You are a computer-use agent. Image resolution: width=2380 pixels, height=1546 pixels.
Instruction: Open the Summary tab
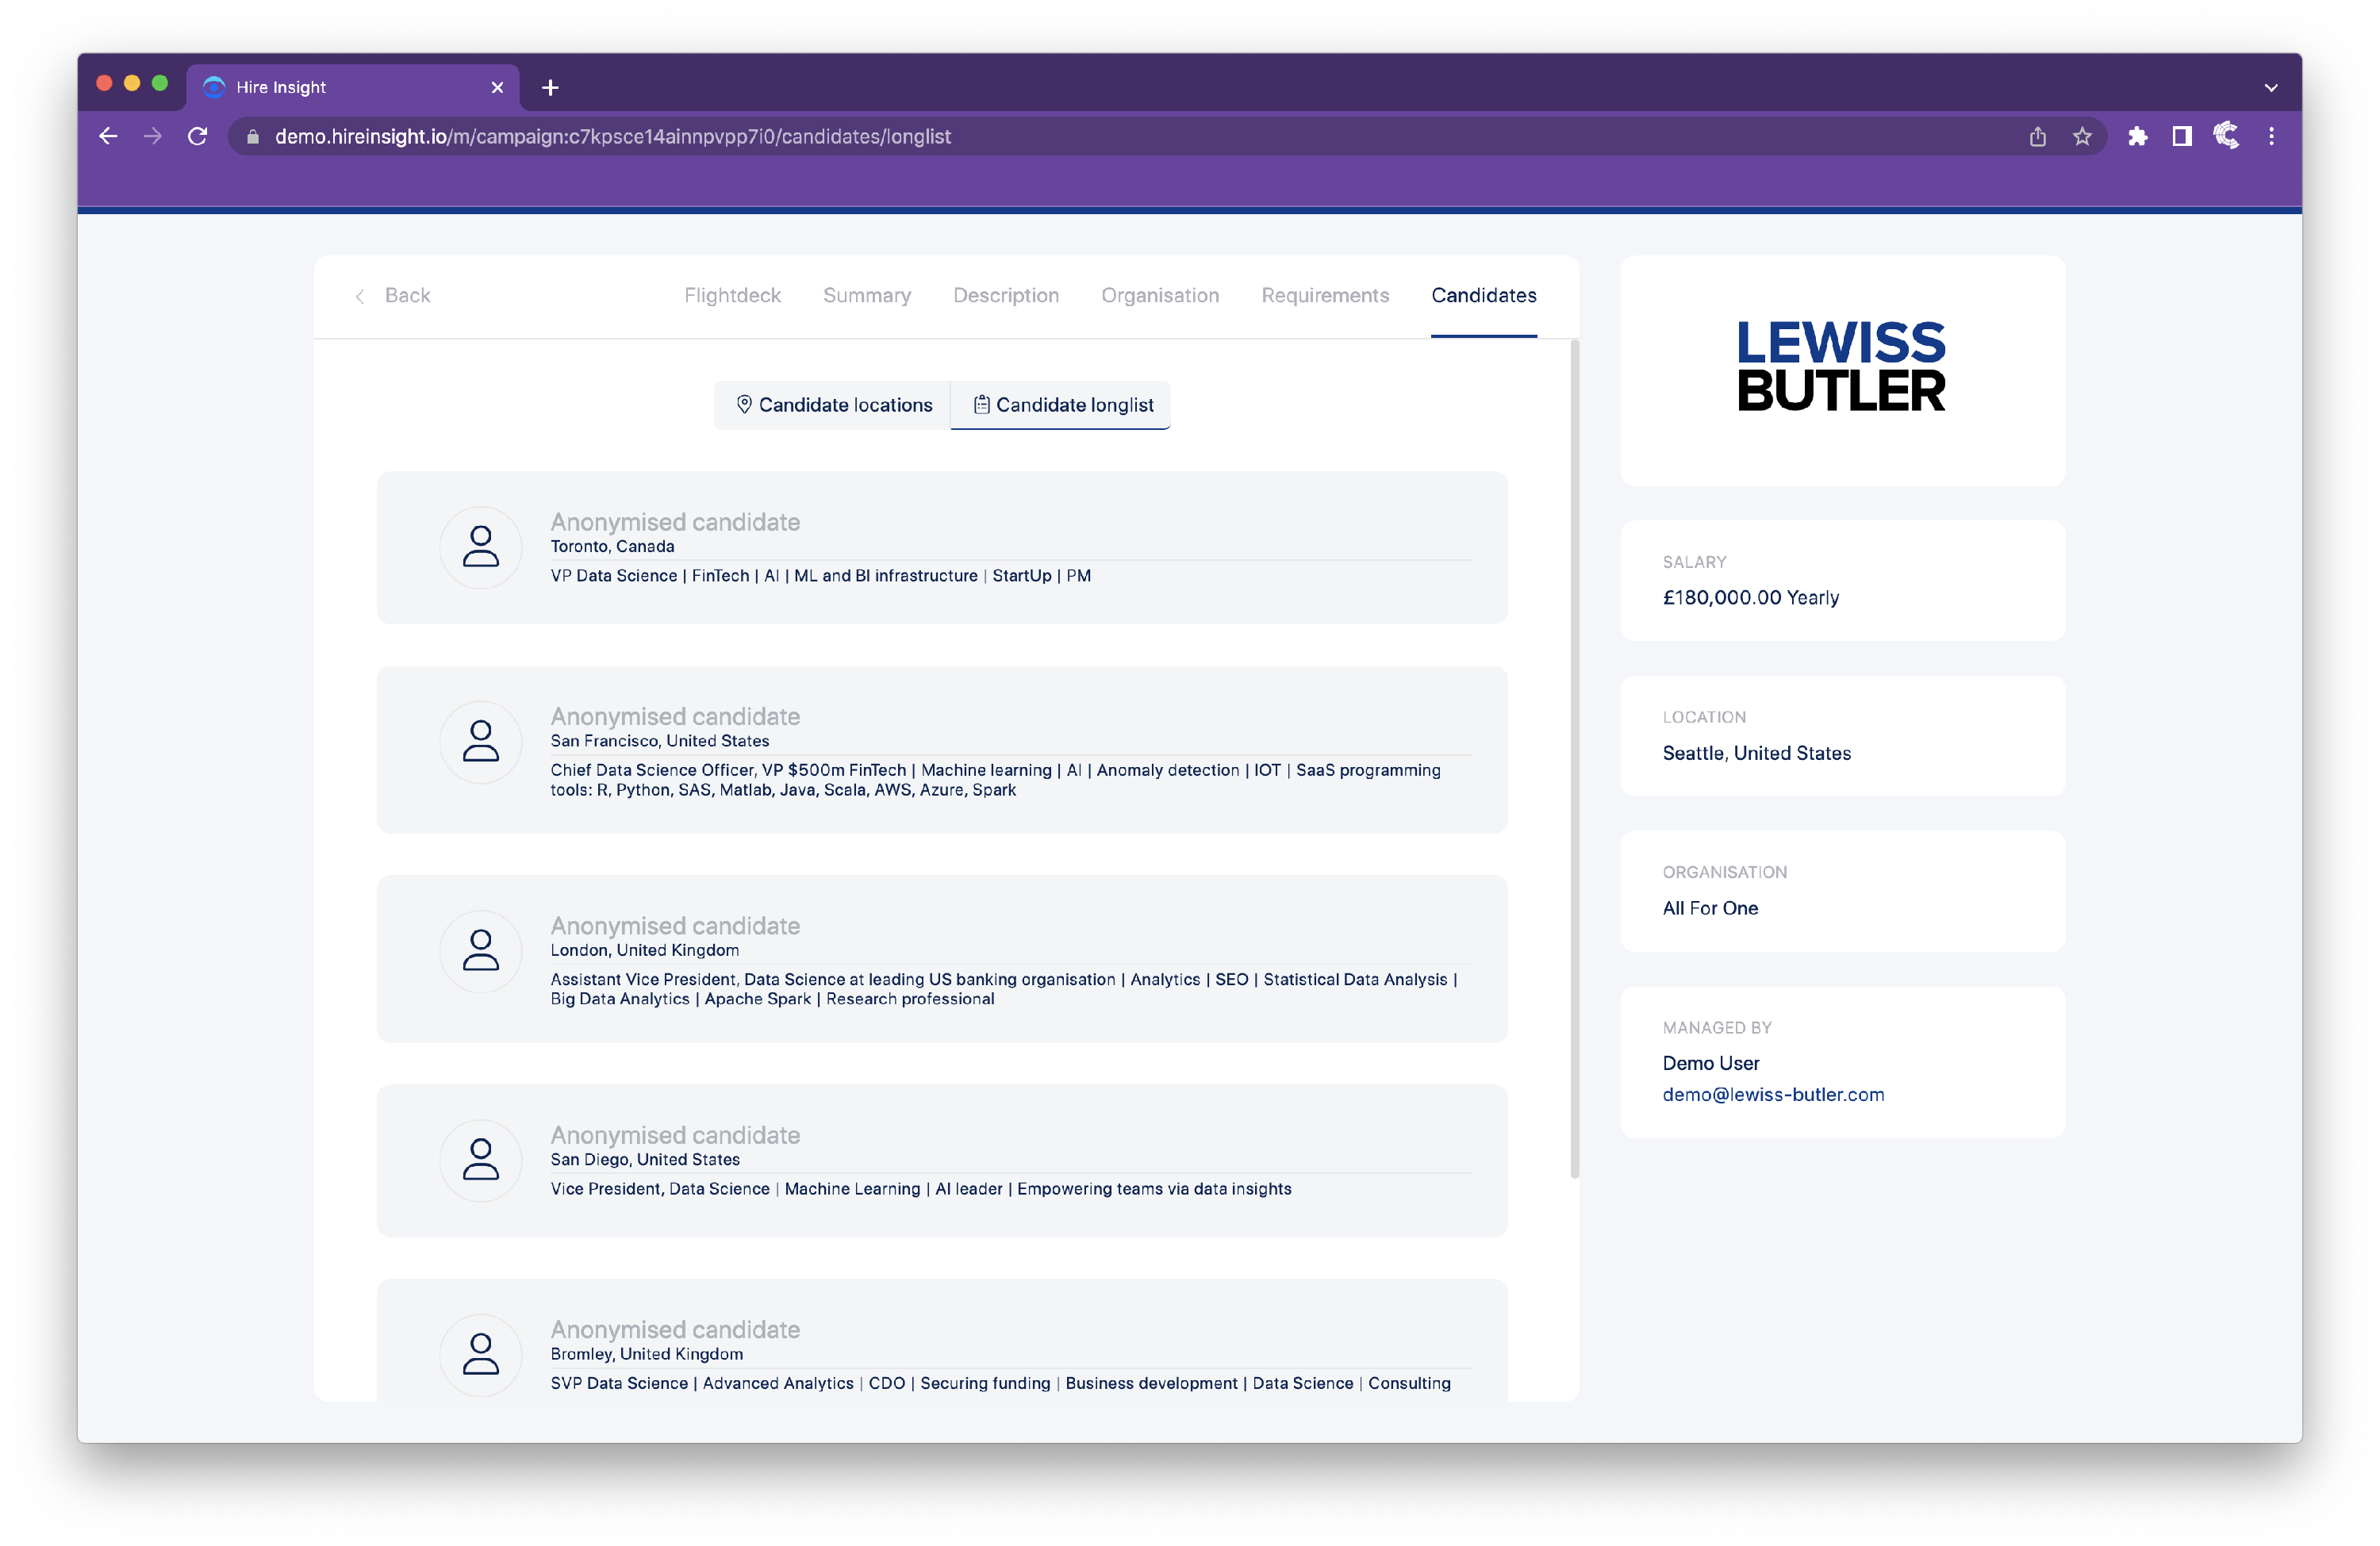(866, 295)
